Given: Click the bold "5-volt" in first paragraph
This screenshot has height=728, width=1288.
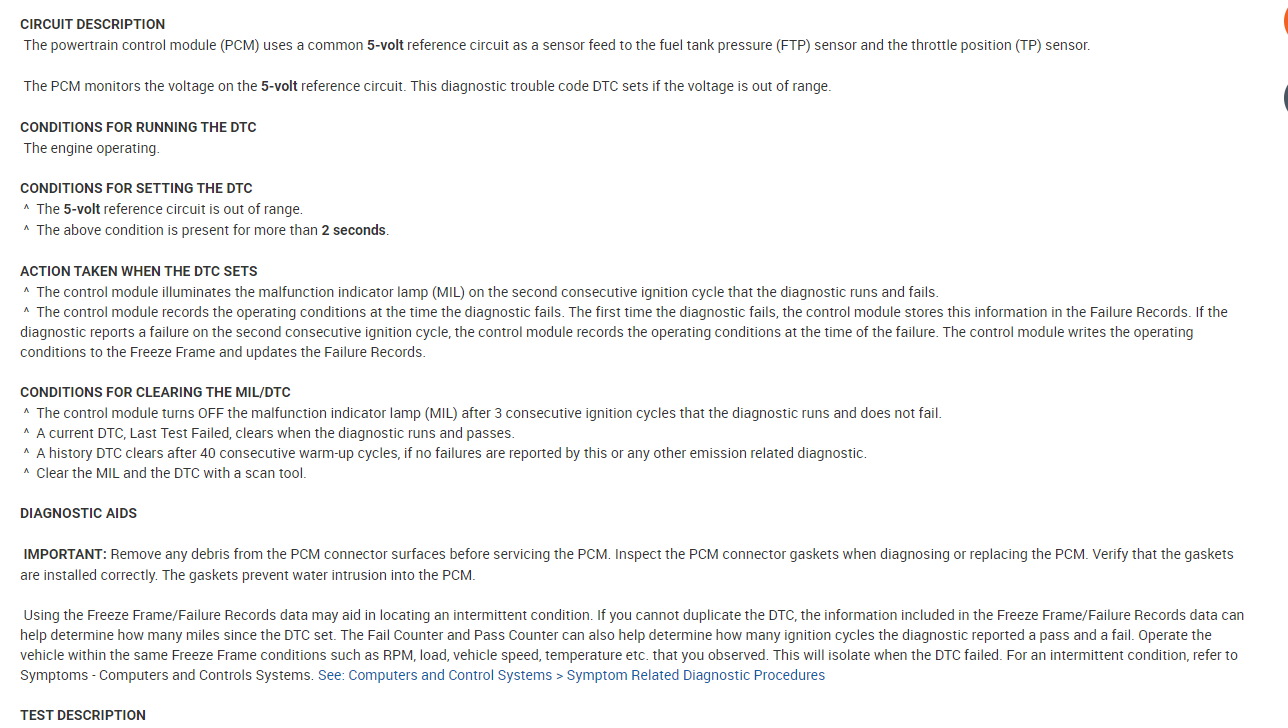Looking at the screenshot, I should 385,45.
